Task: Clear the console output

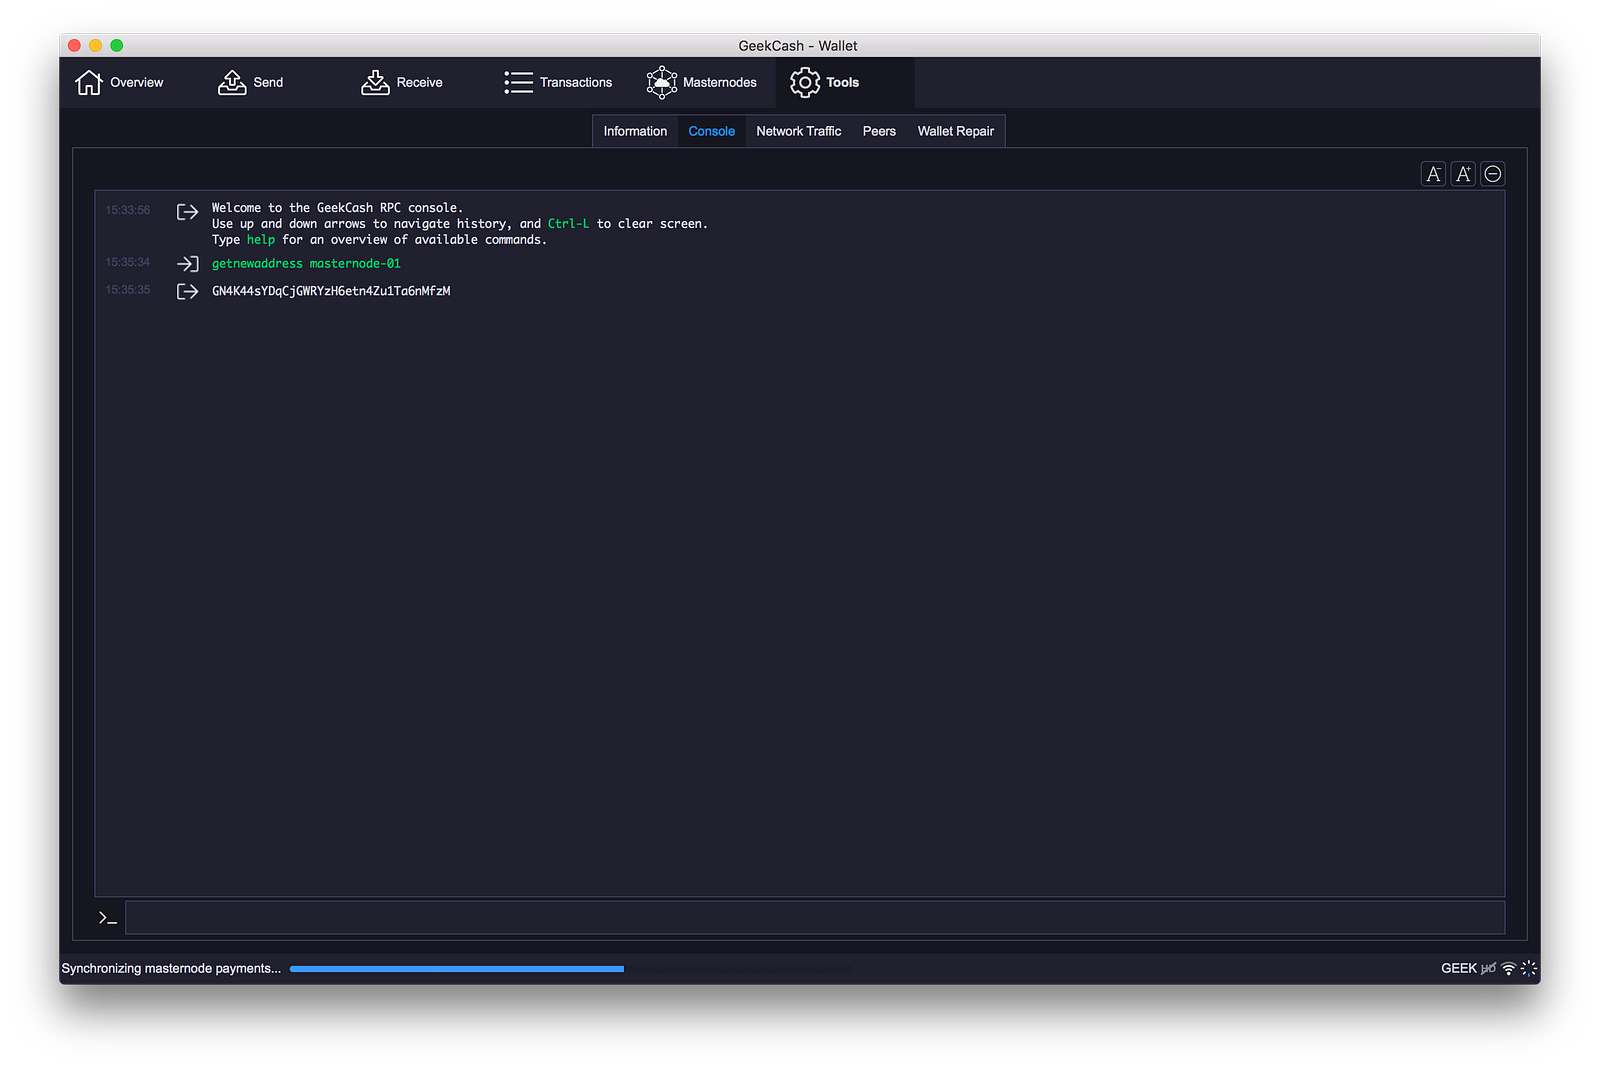Action: [x=1493, y=174]
